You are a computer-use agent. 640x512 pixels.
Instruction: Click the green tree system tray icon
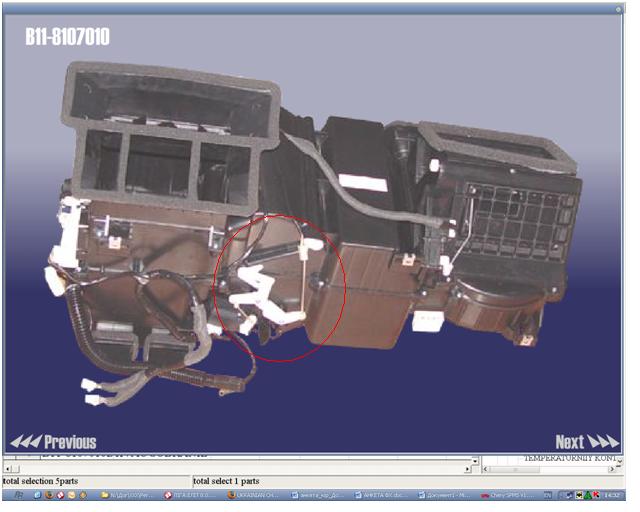coord(587,495)
